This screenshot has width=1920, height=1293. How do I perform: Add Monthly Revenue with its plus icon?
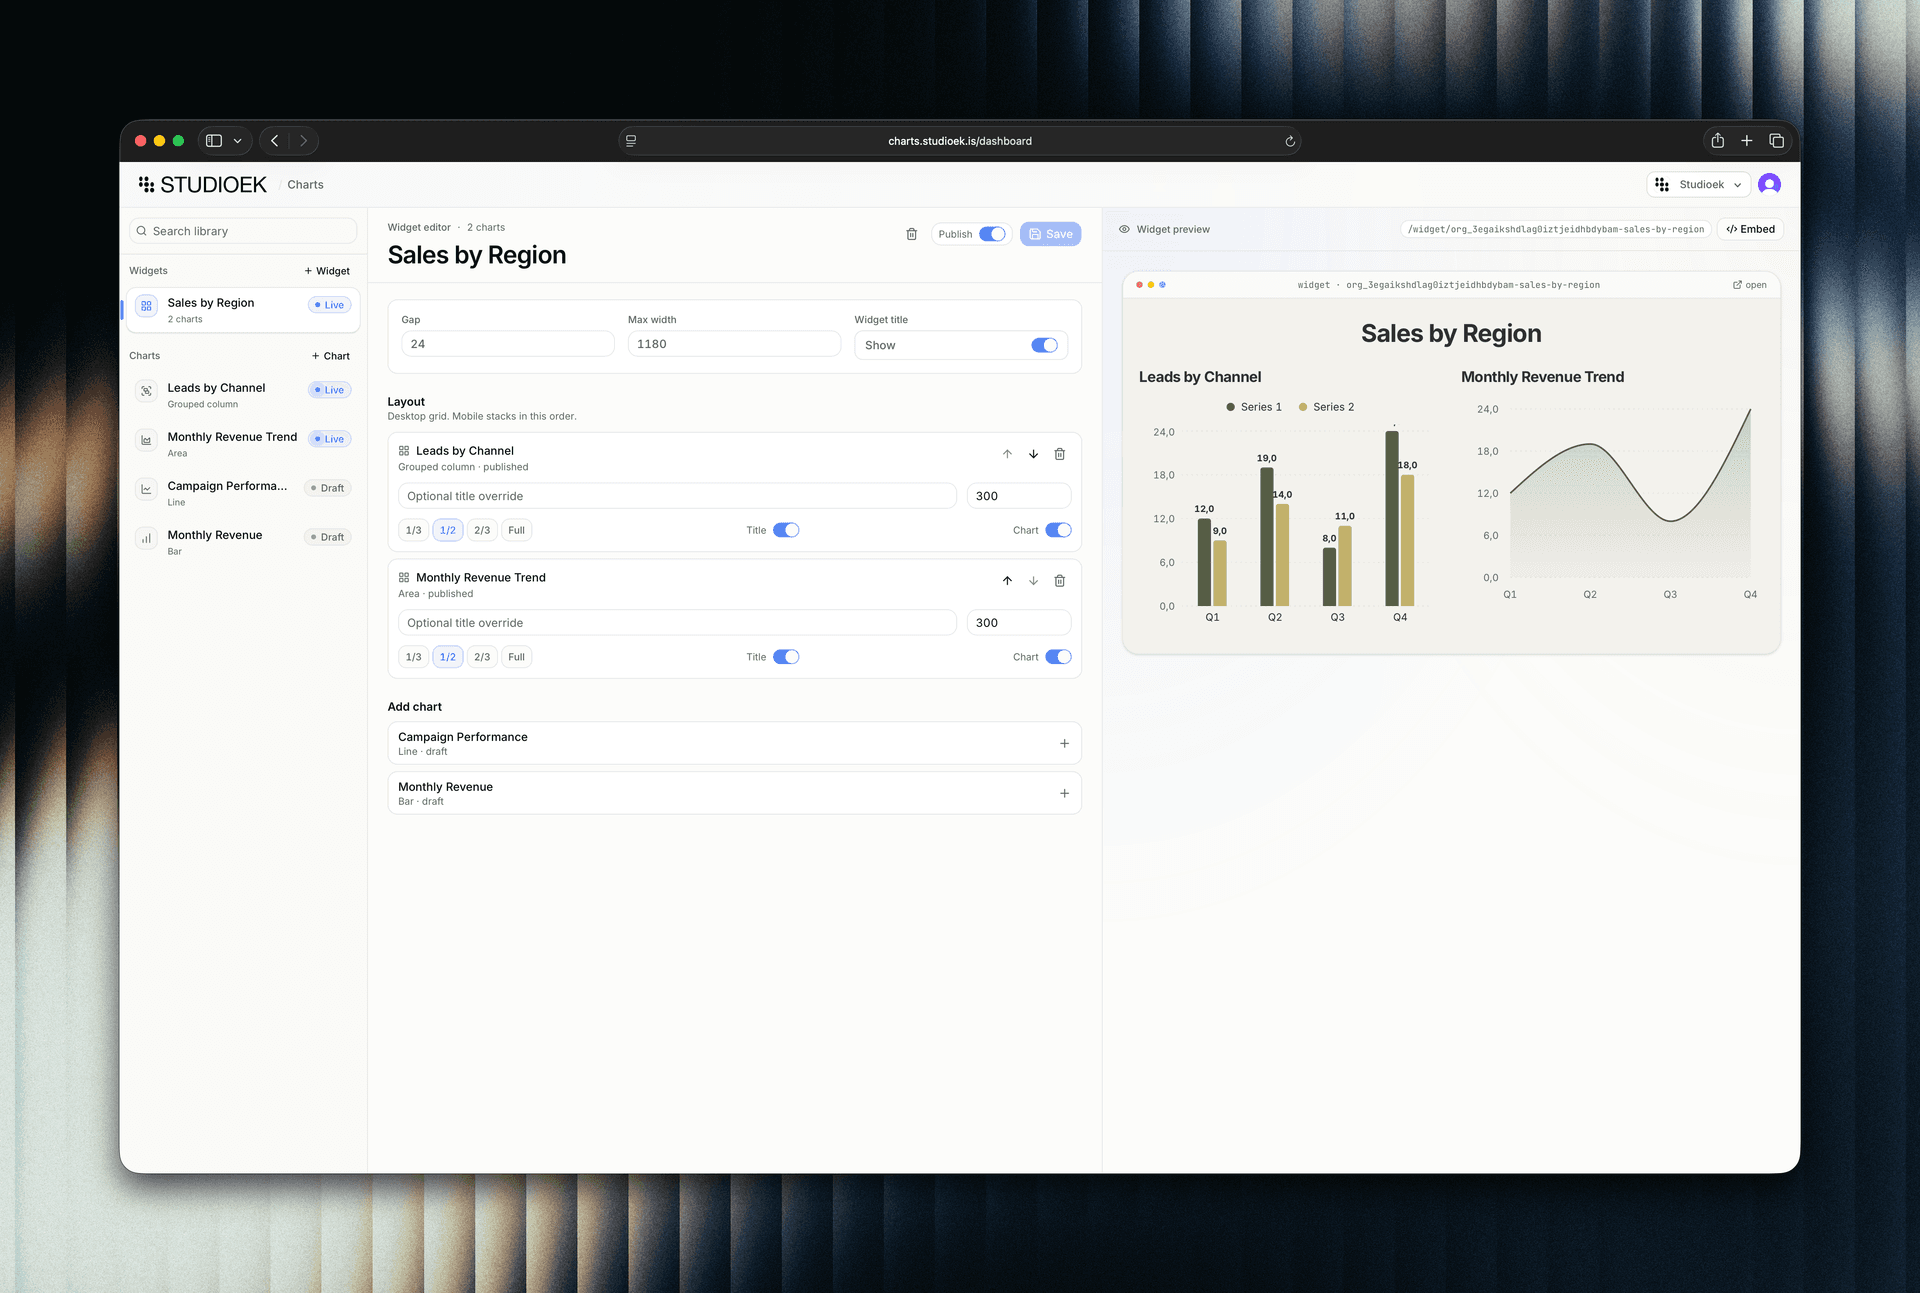1064,793
